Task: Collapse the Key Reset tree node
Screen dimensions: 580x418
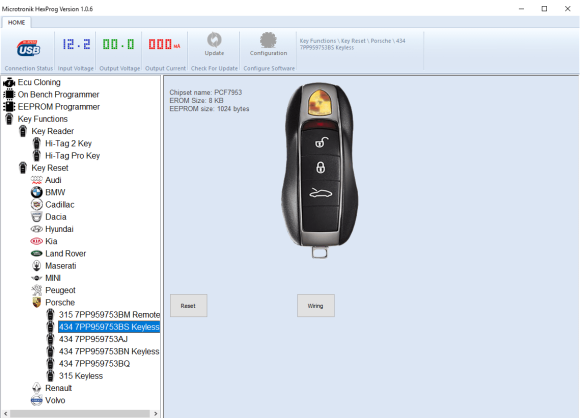Action: [x=50, y=168]
